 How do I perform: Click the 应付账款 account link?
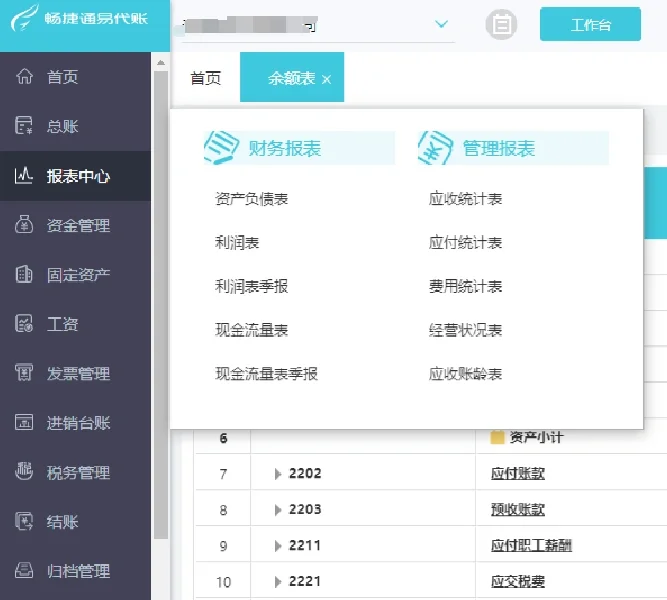click(x=518, y=473)
